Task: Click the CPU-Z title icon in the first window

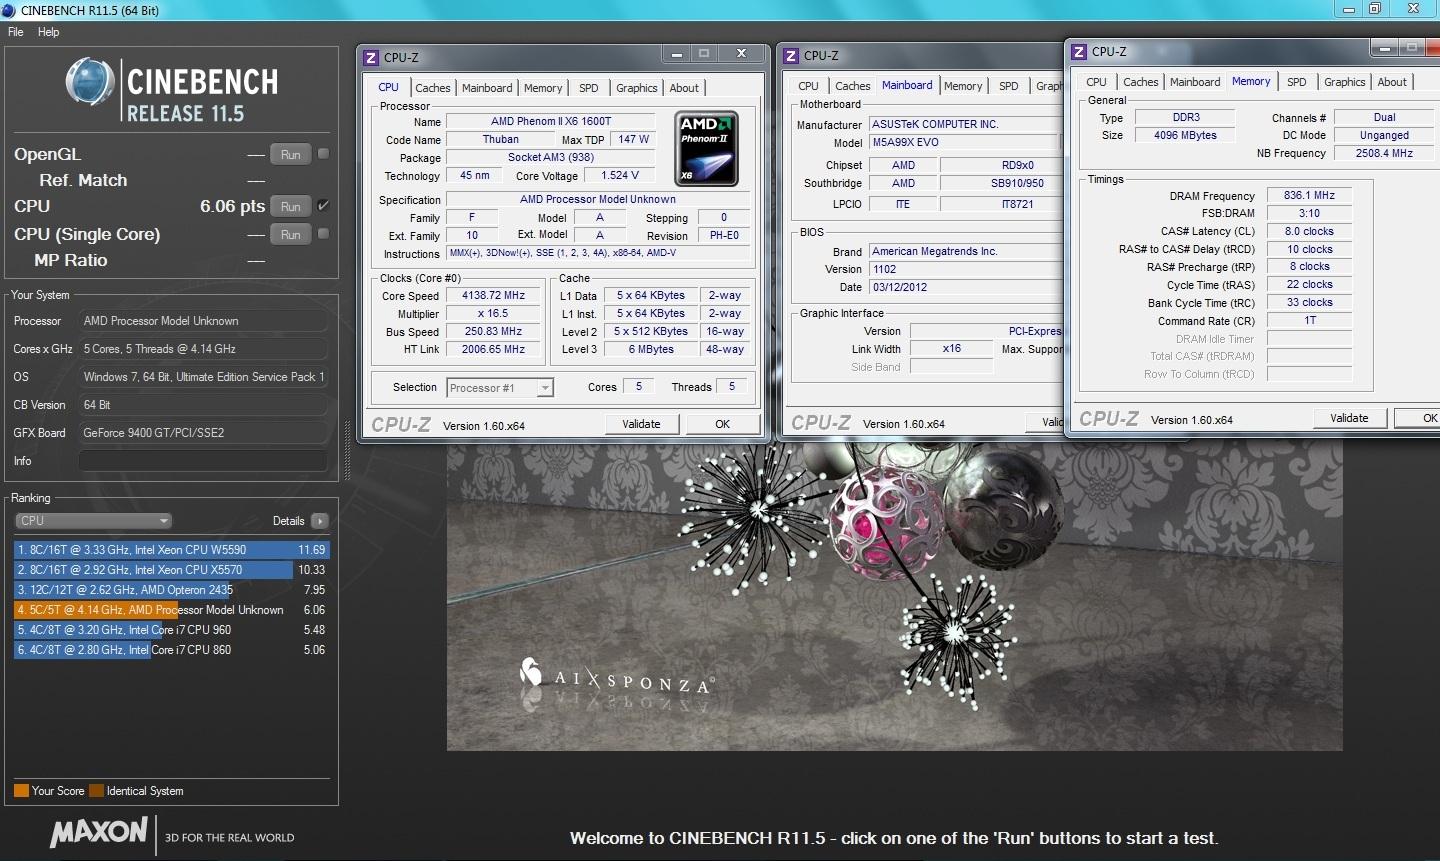Action: (x=371, y=58)
